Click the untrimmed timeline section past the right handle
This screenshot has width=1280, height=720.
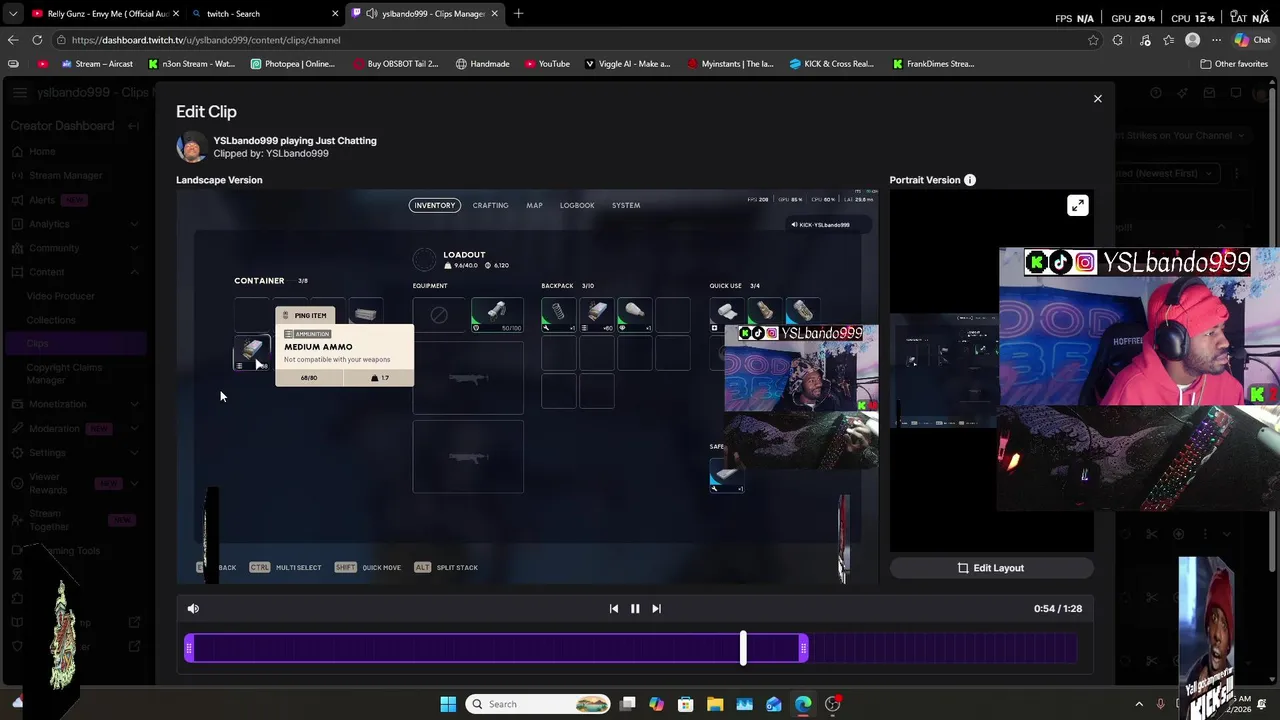coord(942,649)
